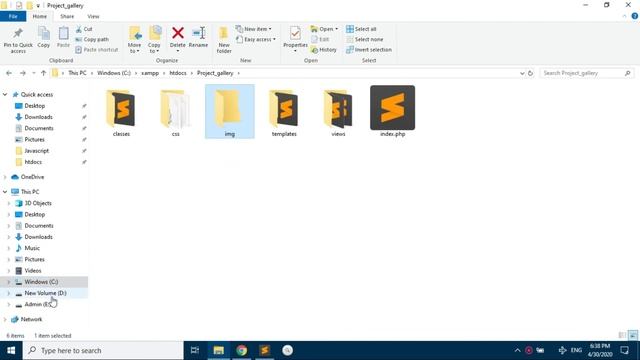Viewport: 640px width, 360px height.
Task: Click xampp in the address path
Action: [150, 73]
